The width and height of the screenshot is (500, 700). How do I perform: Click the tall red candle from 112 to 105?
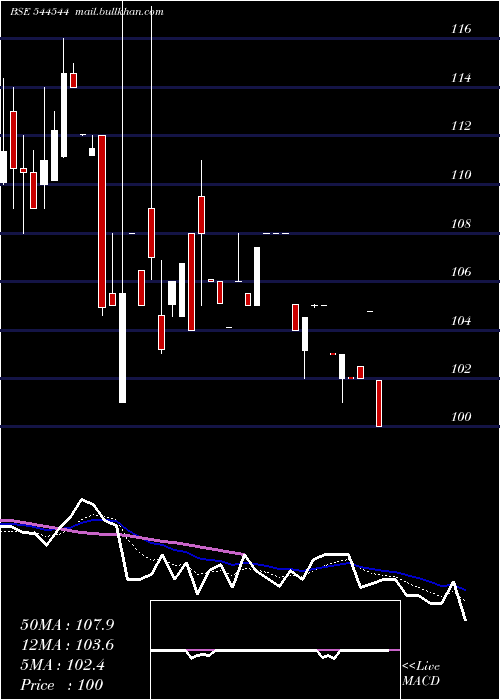tap(102, 221)
